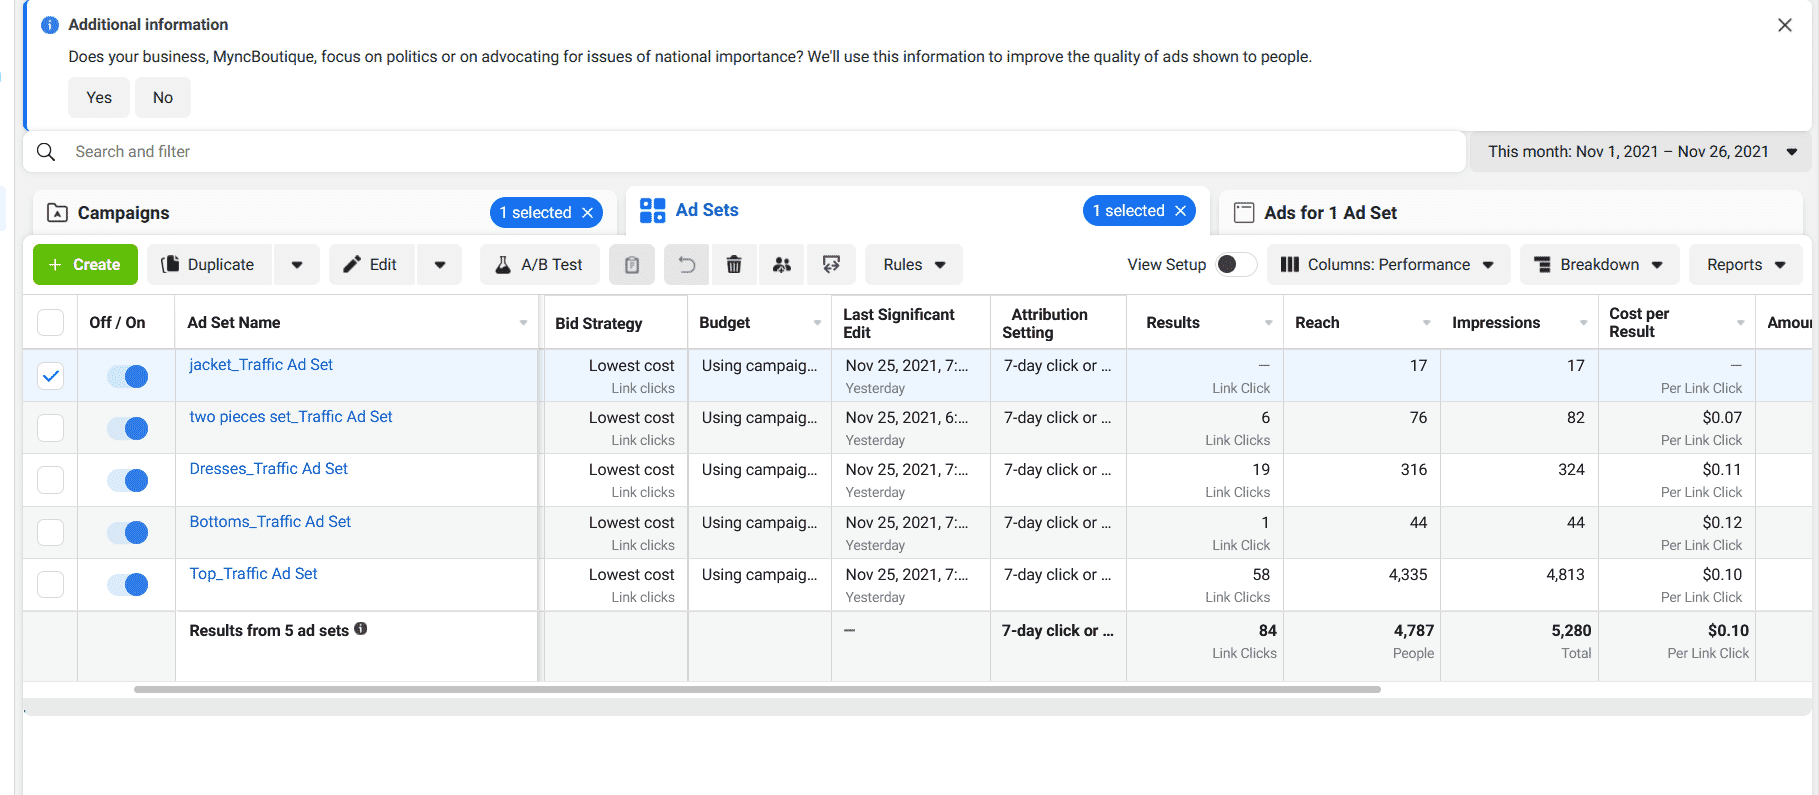Click the undo arrow icon

pyautogui.click(x=686, y=265)
